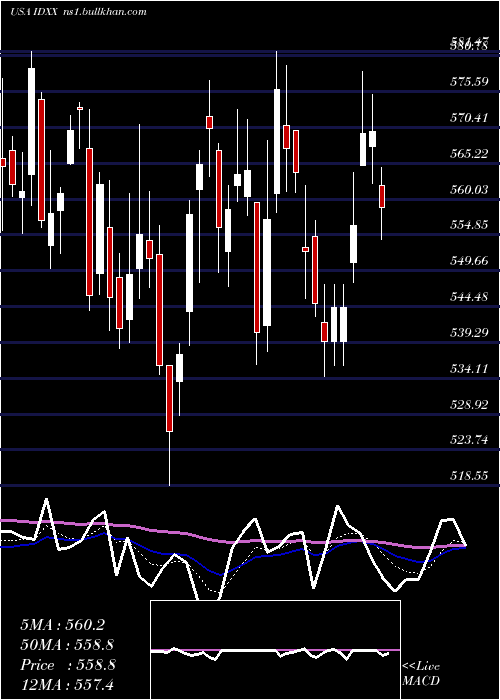Select the 549.66 price axis label

[x=470, y=261]
